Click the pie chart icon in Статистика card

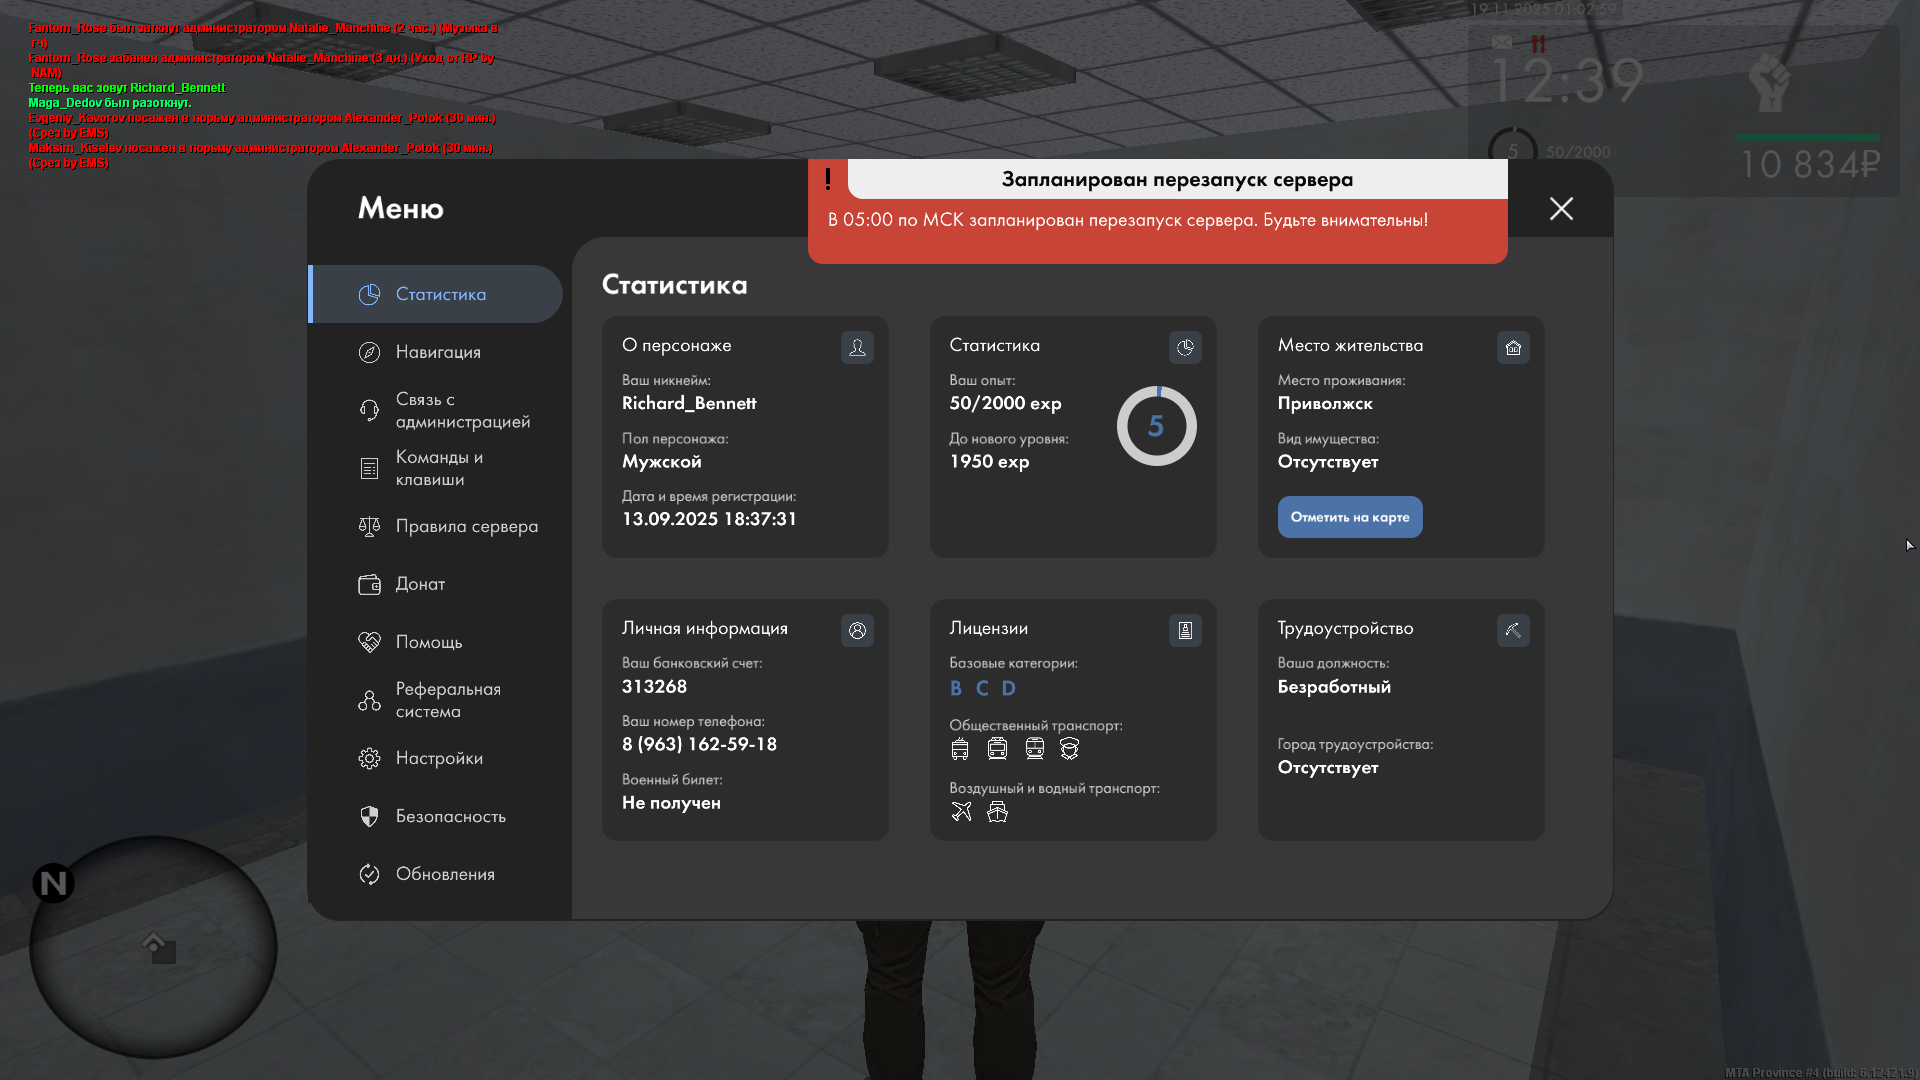click(x=1185, y=347)
